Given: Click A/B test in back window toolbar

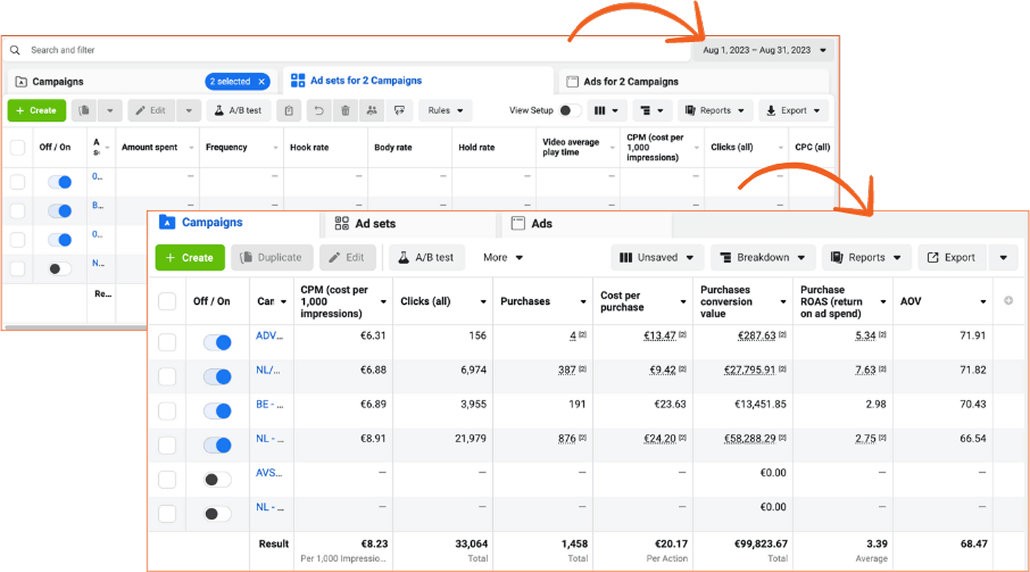Looking at the screenshot, I should [x=238, y=110].
